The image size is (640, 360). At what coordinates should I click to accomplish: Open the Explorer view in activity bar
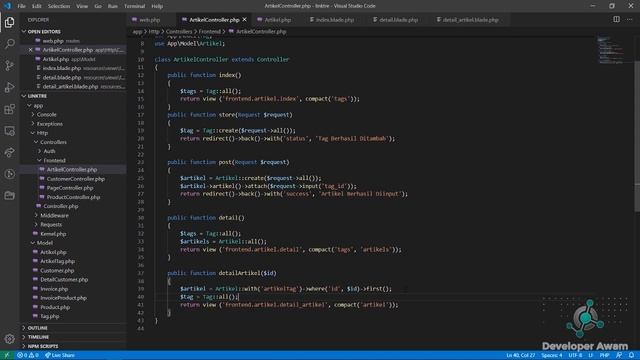(9, 22)
